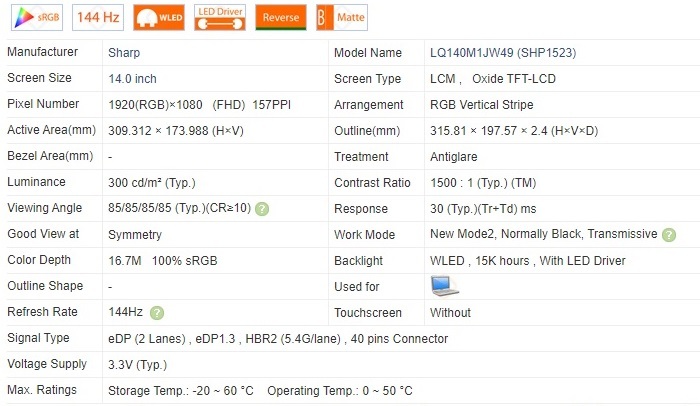Click the Active Area(mm) row label

tap(51, 130)
